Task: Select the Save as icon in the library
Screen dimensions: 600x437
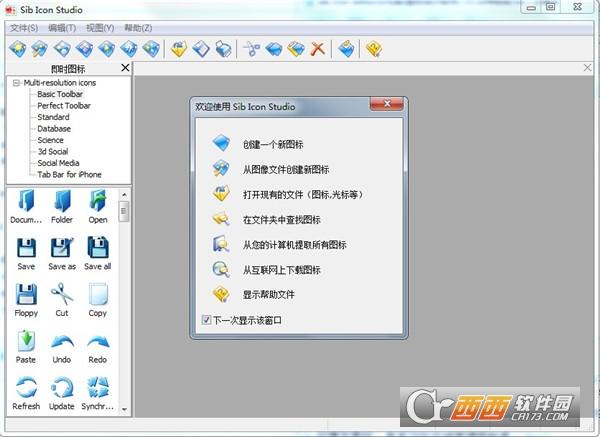Action: pyautogui.click(x=62, y=254)
